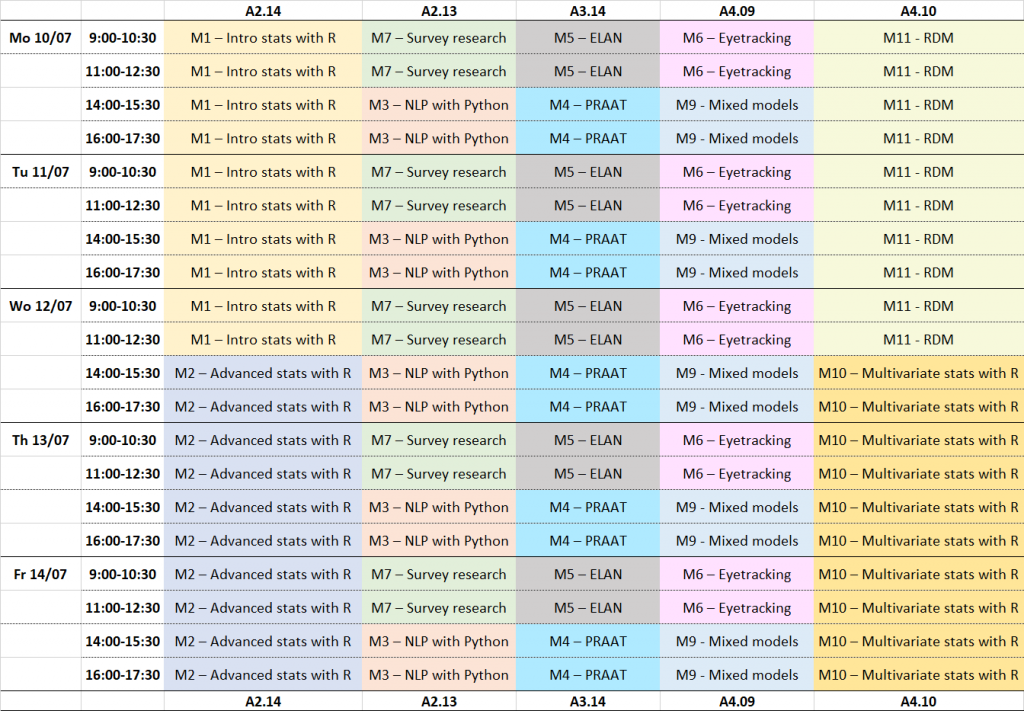1024x711 pixels.
Task: Click Tuesday 11:00-12:30 time slot cell
Action: [123, 205]
